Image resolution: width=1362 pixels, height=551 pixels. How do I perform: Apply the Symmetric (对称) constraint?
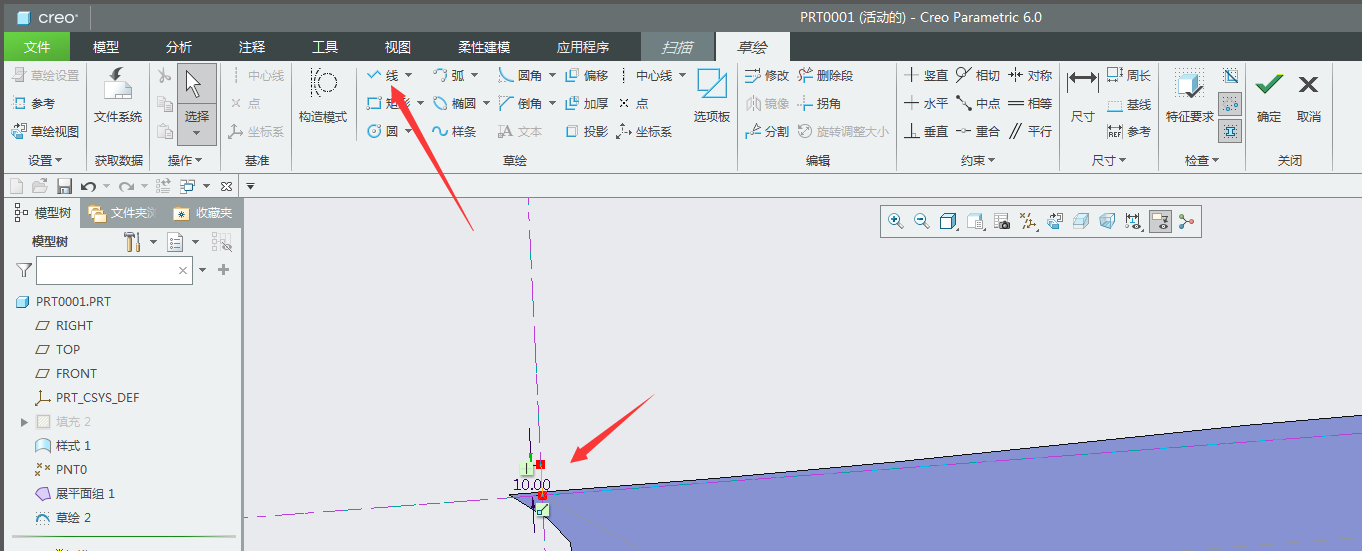(x=1030, y=75)
